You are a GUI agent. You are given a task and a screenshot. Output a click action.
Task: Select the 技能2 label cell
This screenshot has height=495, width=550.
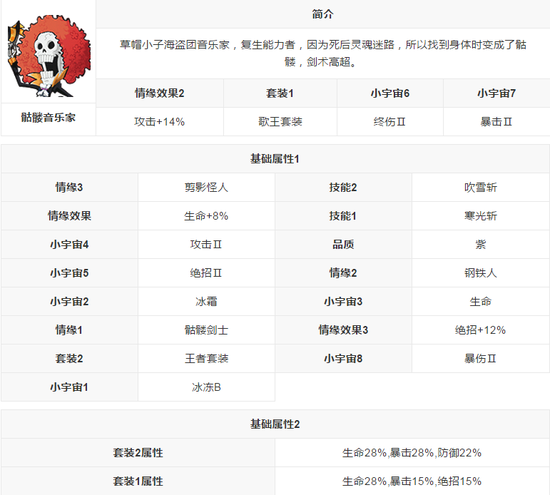[x=343, y=187]
